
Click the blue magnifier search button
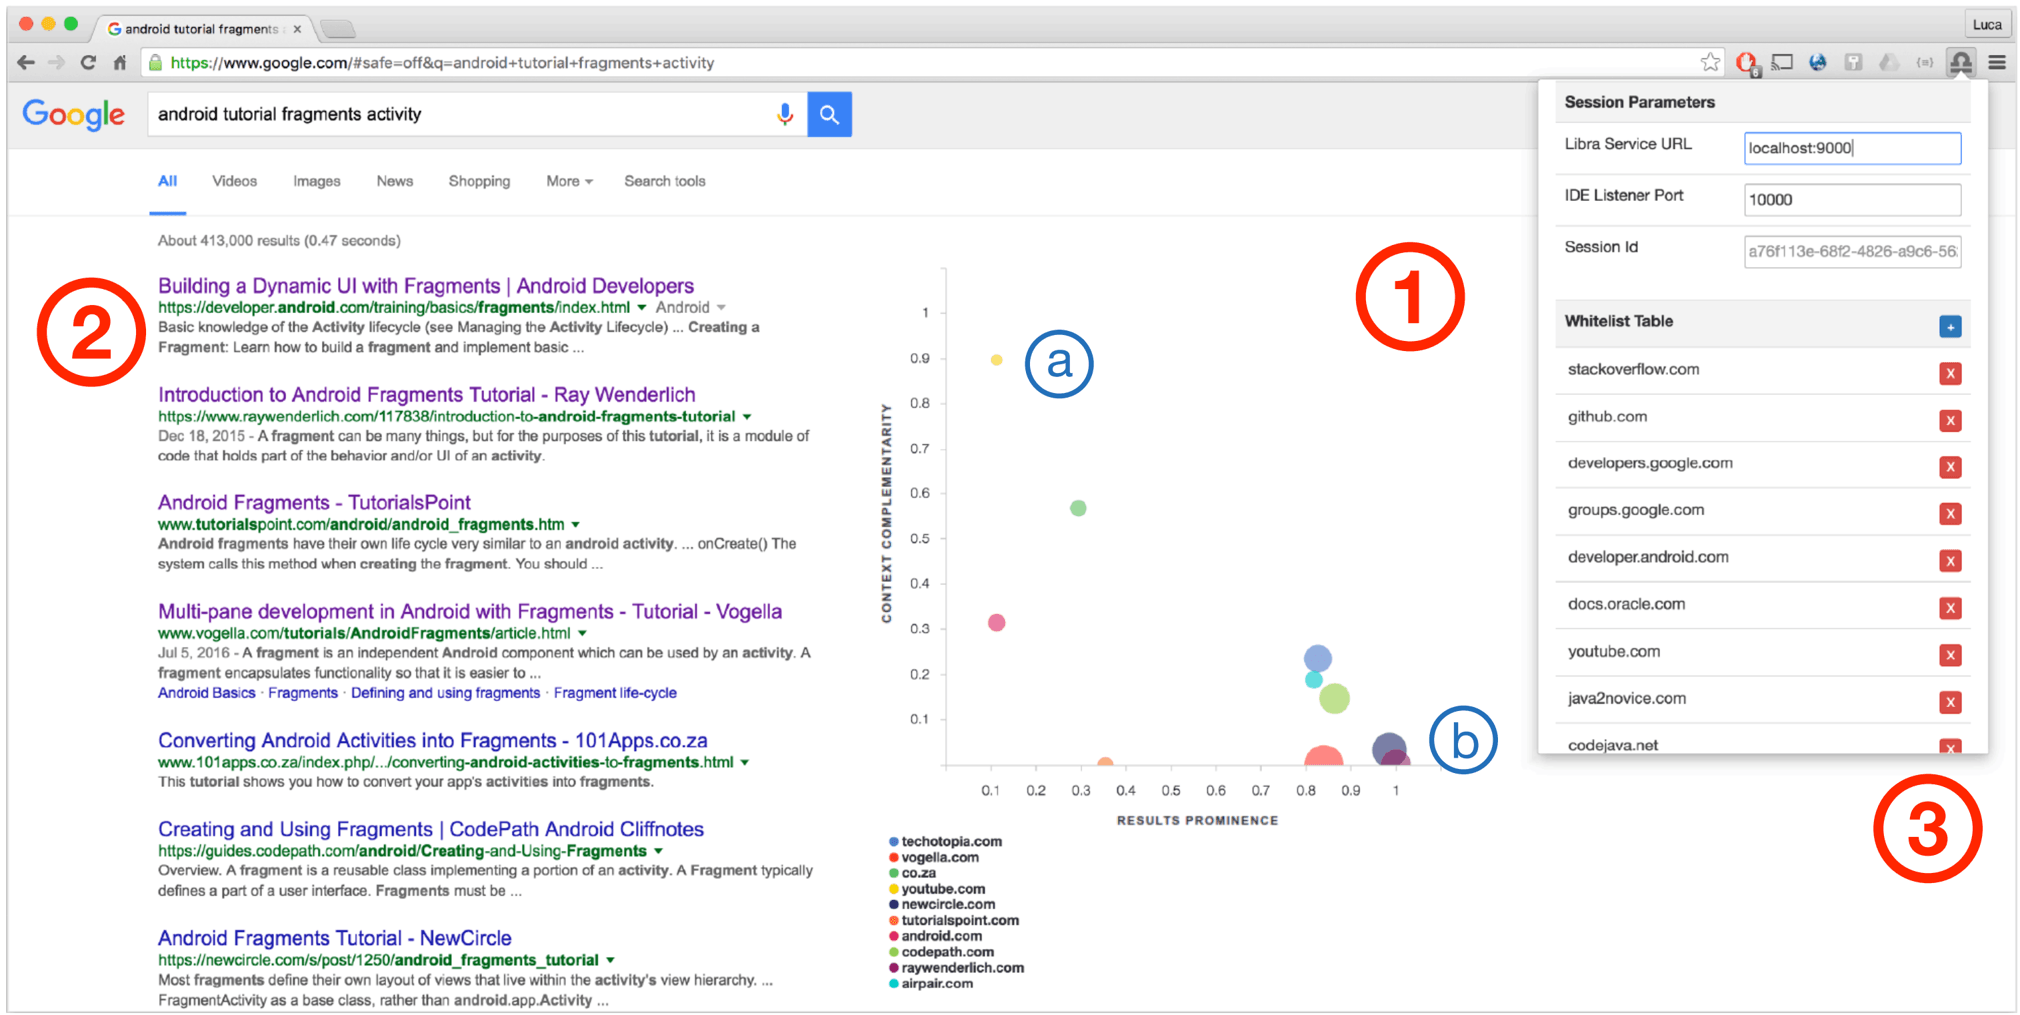click(x=829, y=114)
